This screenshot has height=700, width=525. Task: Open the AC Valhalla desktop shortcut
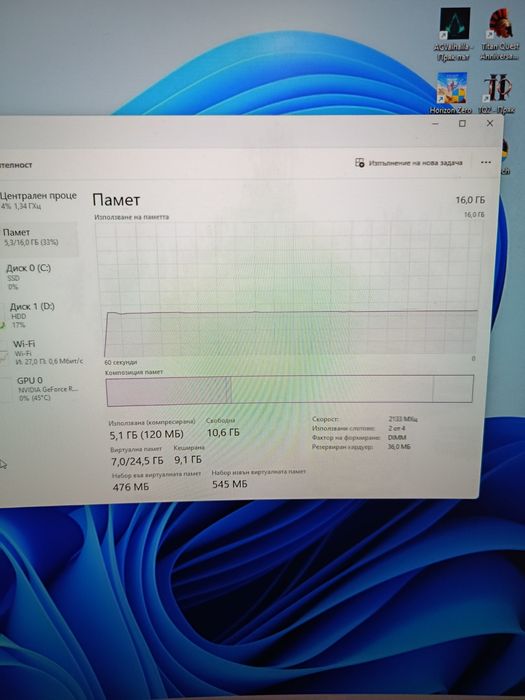(x=454, y=34)
